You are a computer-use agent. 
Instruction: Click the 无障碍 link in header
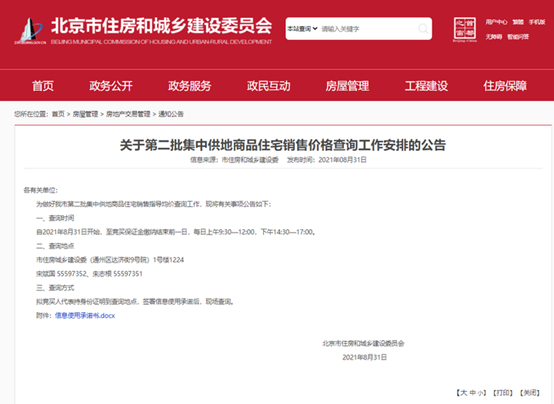(494, 37)
